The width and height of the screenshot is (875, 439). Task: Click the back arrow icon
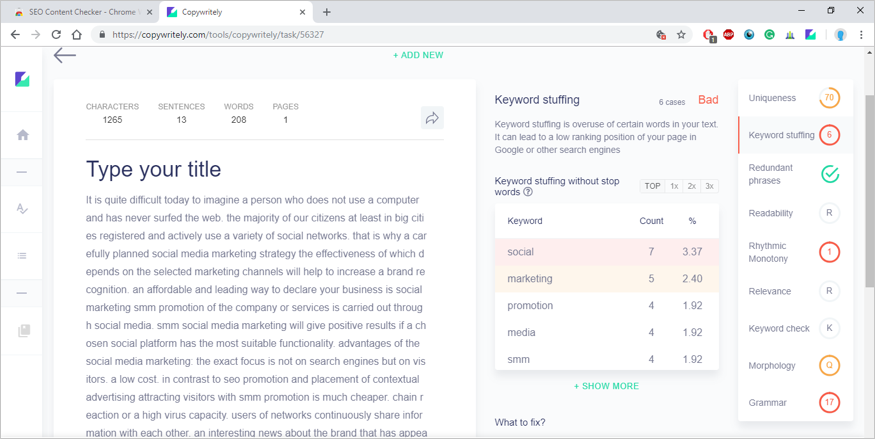(x=65, y=55)
